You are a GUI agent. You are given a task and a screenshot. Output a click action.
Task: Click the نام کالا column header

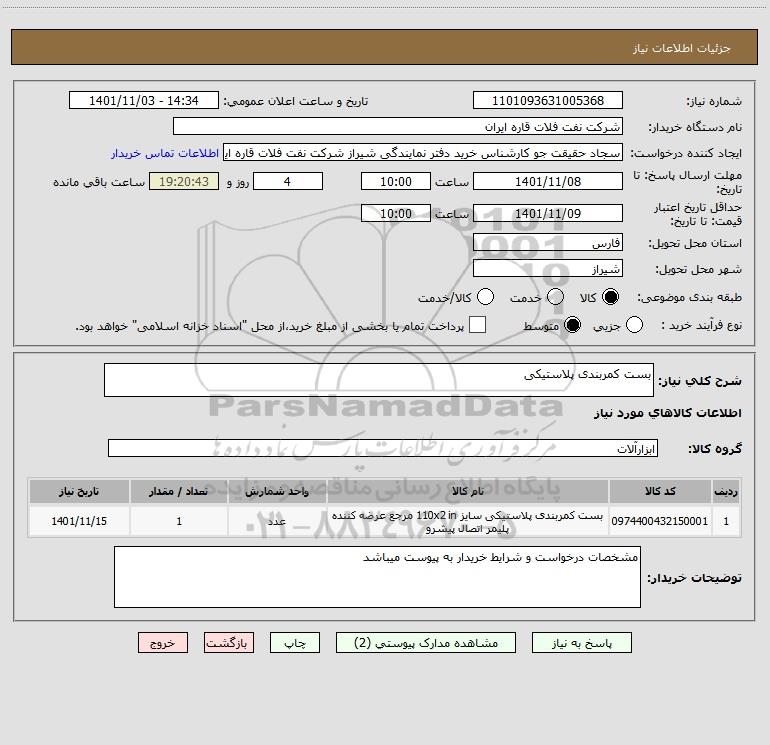click(x=468, y=491)
